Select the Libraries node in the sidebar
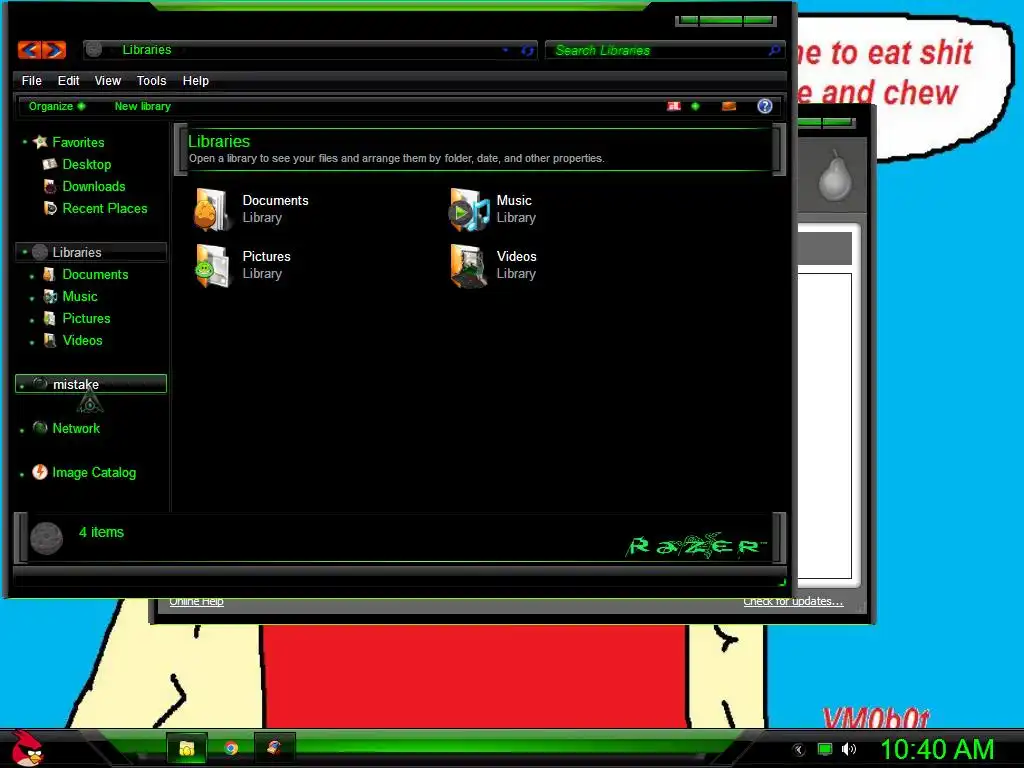The image size is (1024, 768). tap(90, 252)
